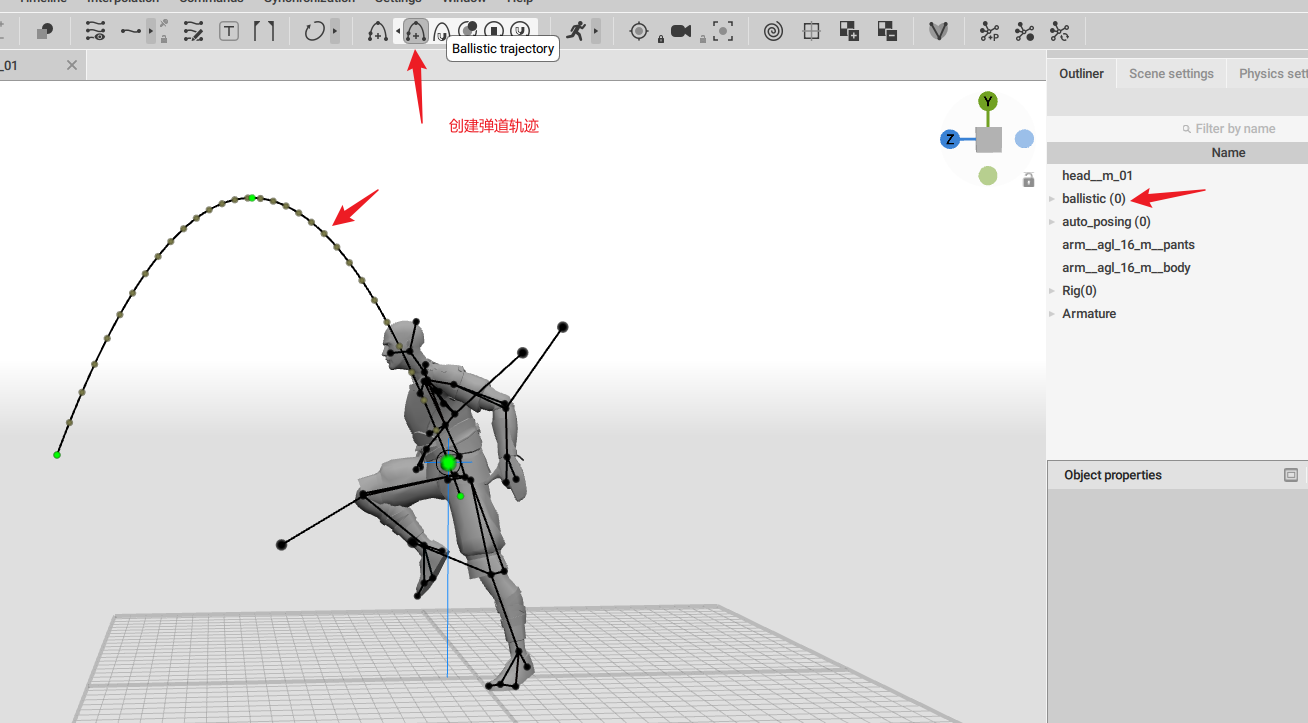The width and height of the screenshot is (1308, 723).
Task: Click the Y axis on the view gizmo
Action: click(988, 101)
